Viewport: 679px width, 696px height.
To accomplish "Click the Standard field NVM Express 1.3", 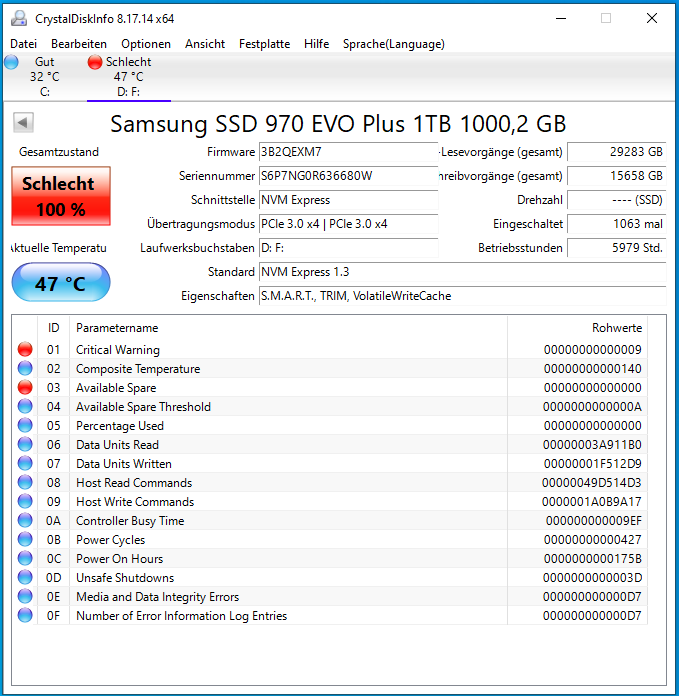I will coord(462,272).
